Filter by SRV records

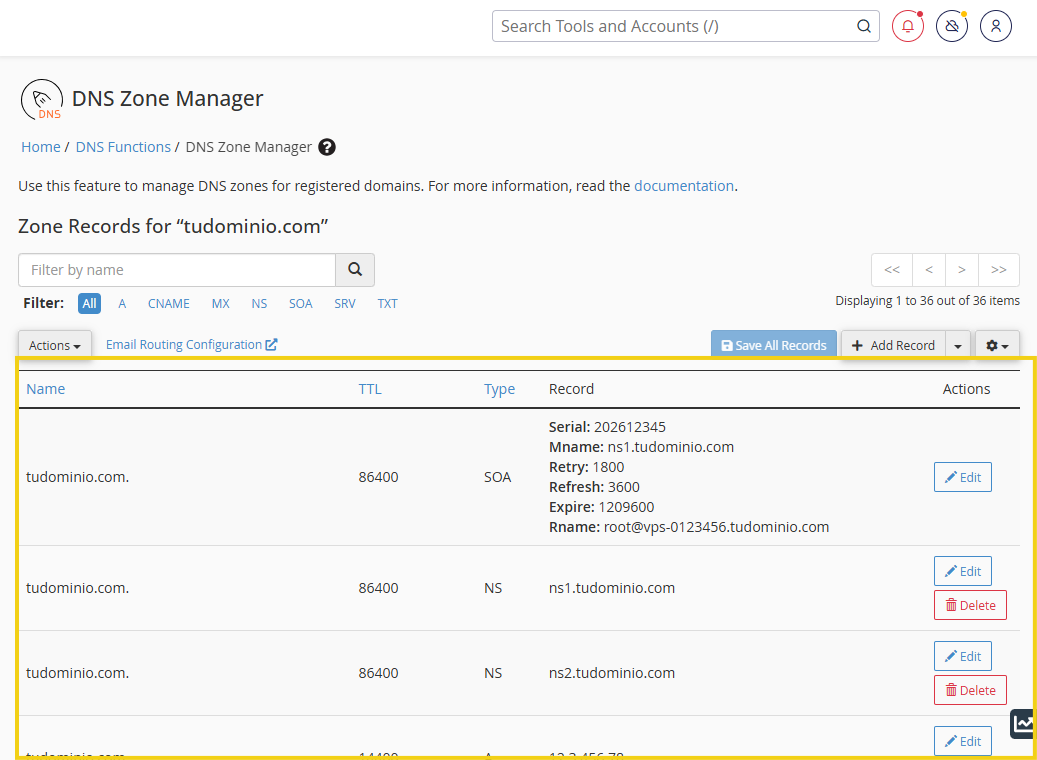point(345,304)
